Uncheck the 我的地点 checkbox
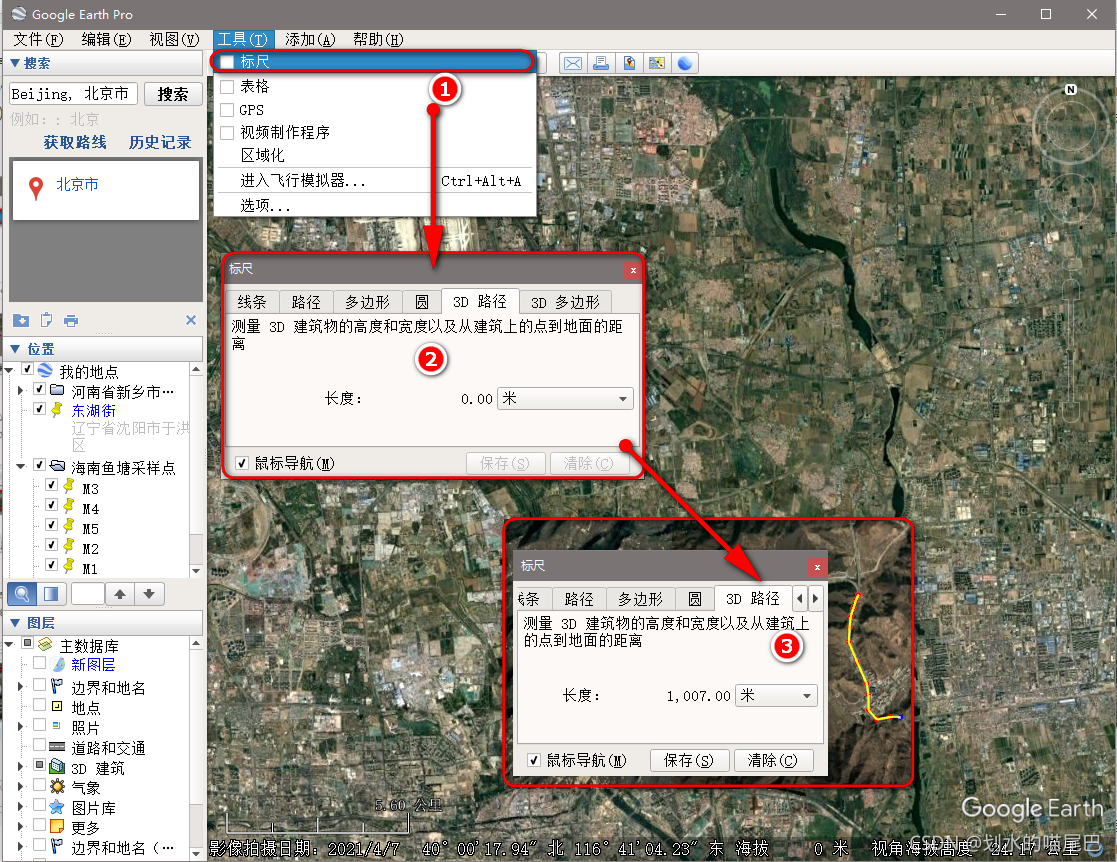Image resolution: width=1117 pixels, height=862 pixels. pyautogui.click(x=27, y=369)
